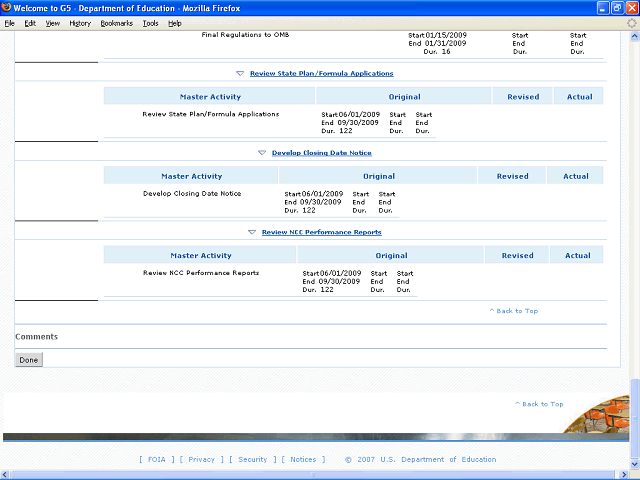This screenshot has height=480, width=640.
Task: Open the Security footer link
Action: tap(252, 460)
